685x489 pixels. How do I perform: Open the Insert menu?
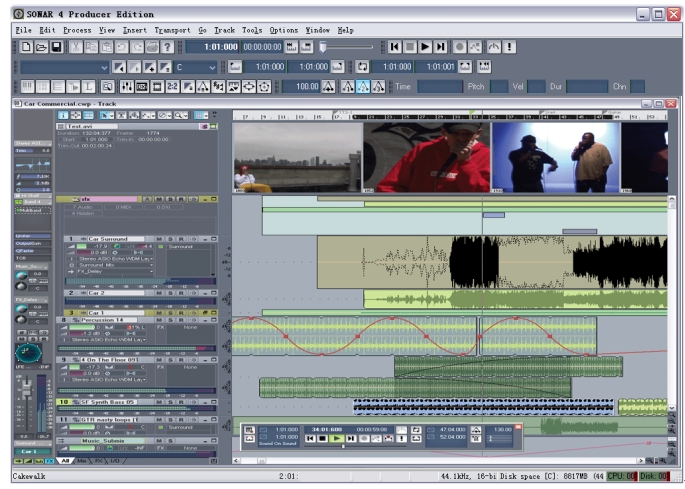point(135,30)
